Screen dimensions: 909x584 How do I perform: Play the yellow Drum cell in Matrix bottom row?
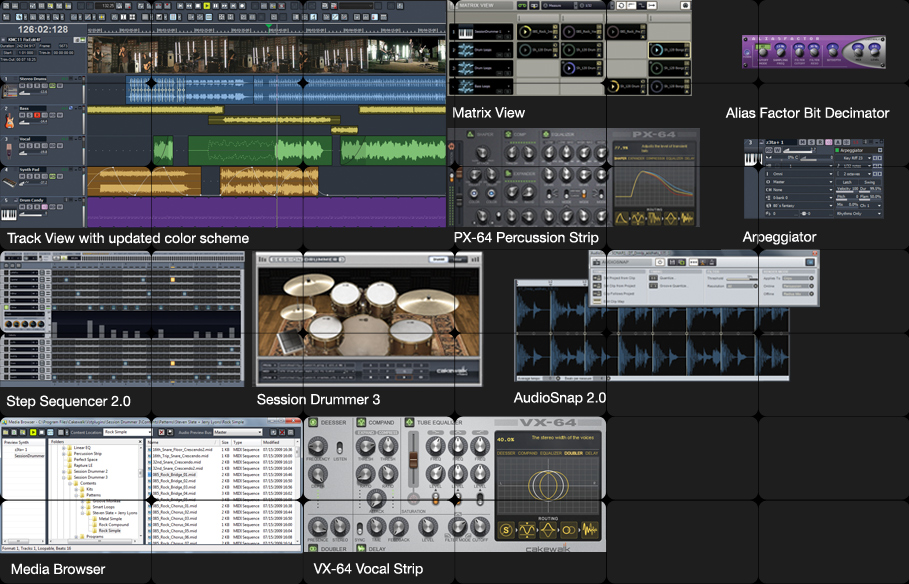tap(613, 87)
